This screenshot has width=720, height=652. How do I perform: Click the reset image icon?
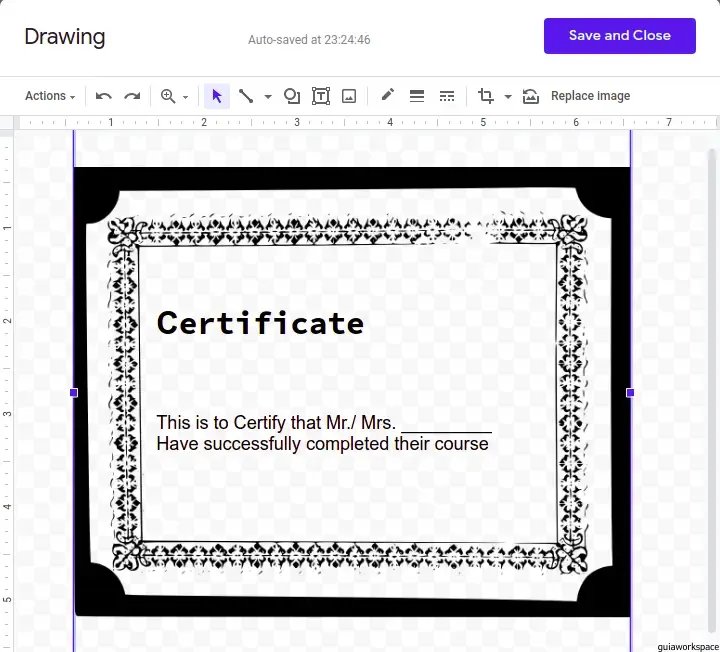tap(530, 96)
